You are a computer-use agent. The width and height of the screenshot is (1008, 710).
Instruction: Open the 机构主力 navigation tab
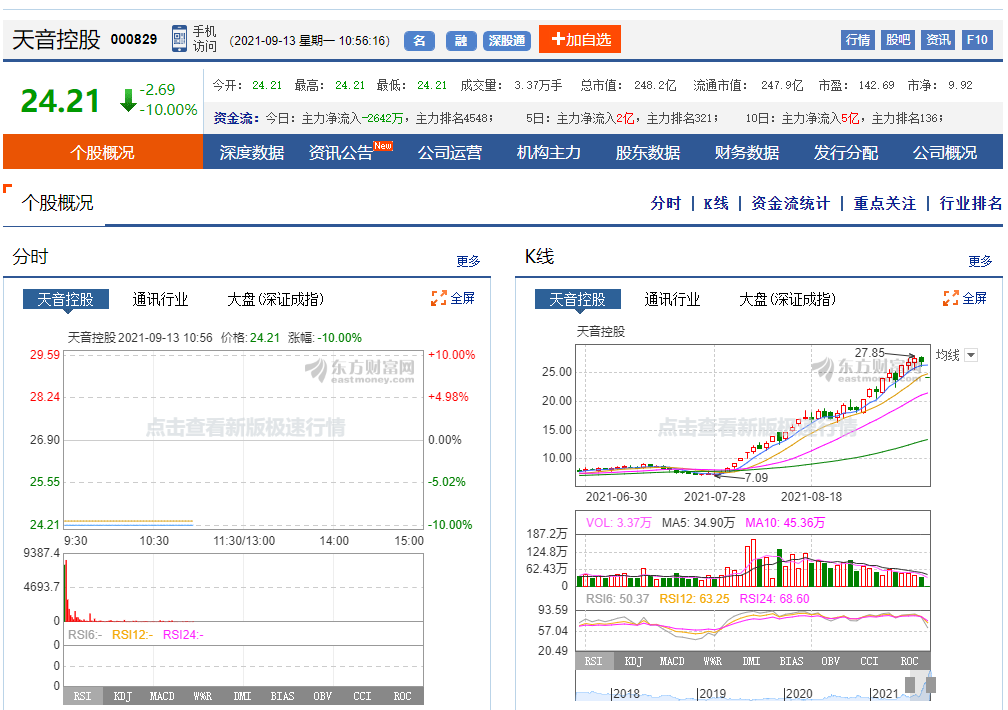tap(548, 152)
